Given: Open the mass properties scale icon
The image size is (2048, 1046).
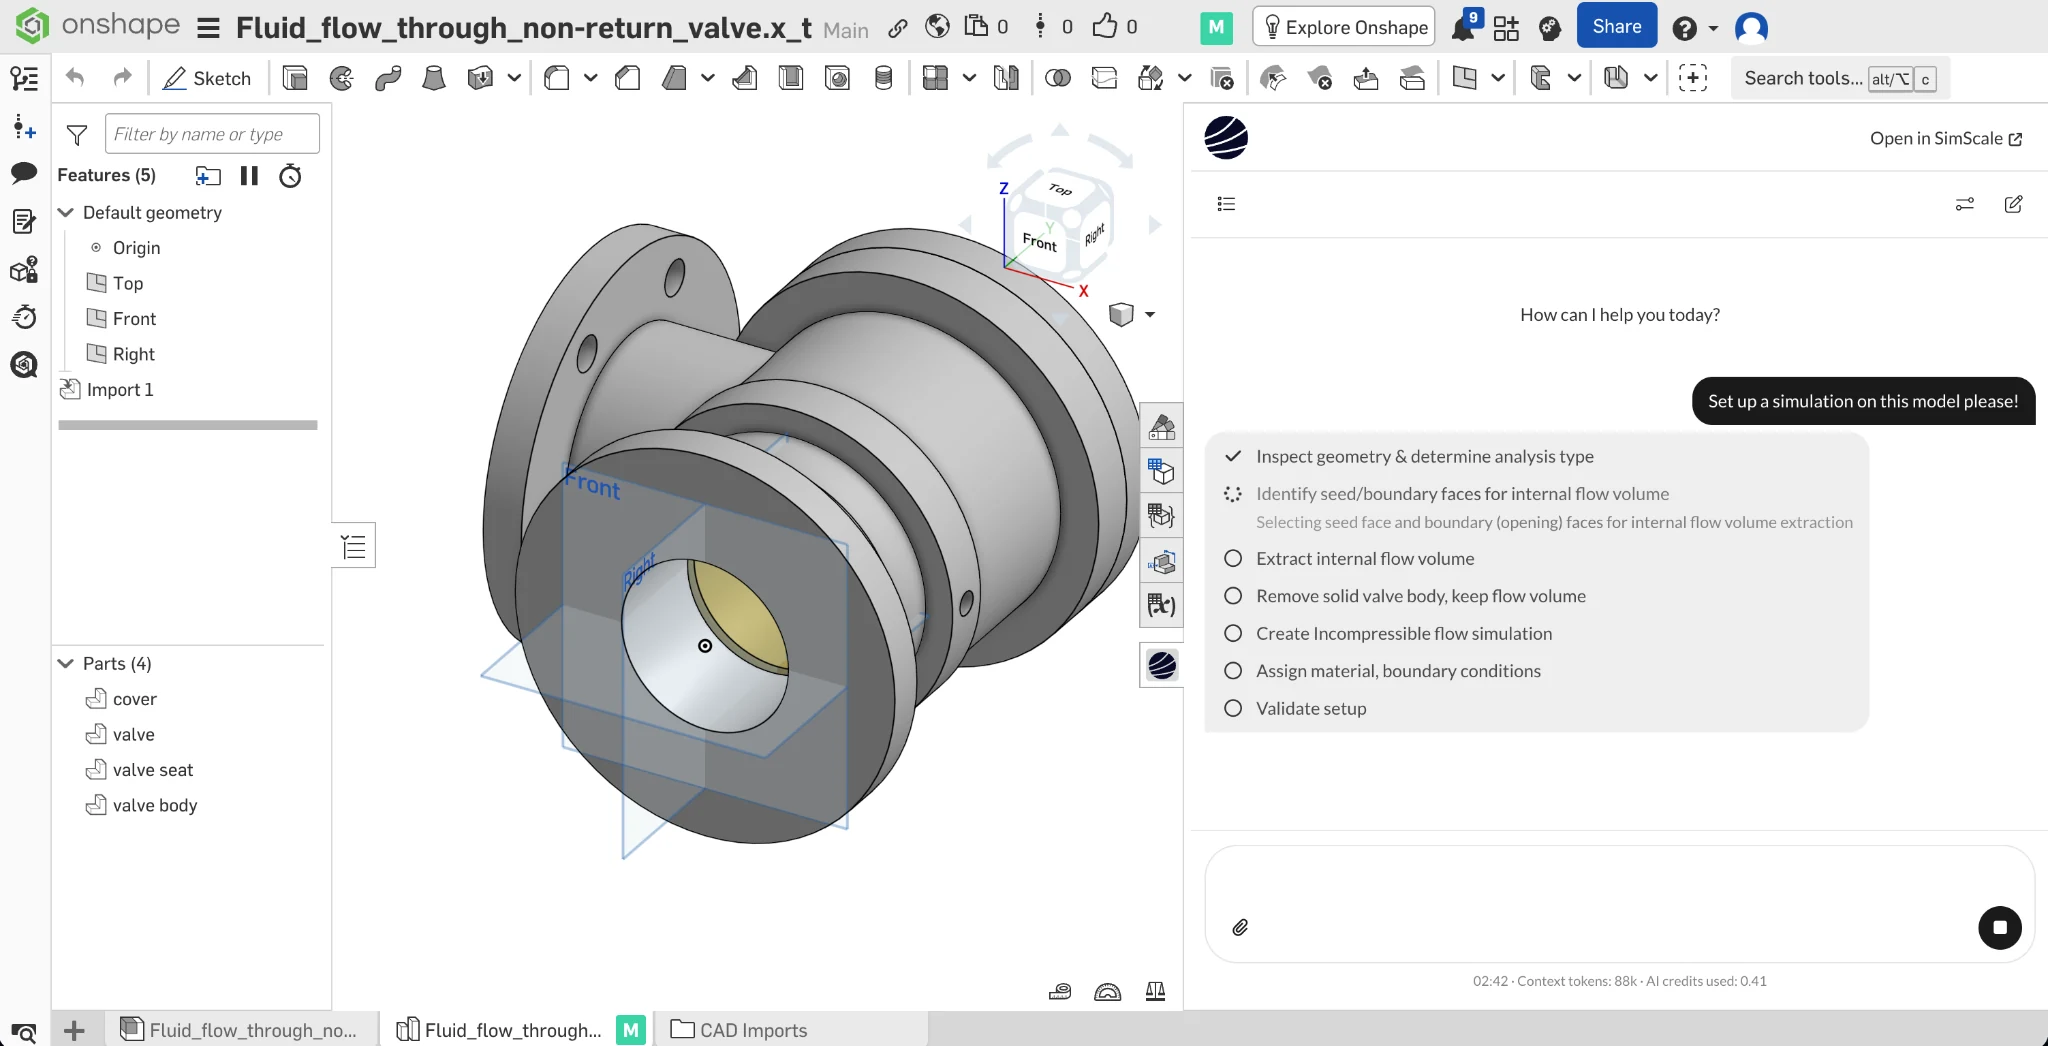Looking at the screenshot, I should tap(1155, 991).
